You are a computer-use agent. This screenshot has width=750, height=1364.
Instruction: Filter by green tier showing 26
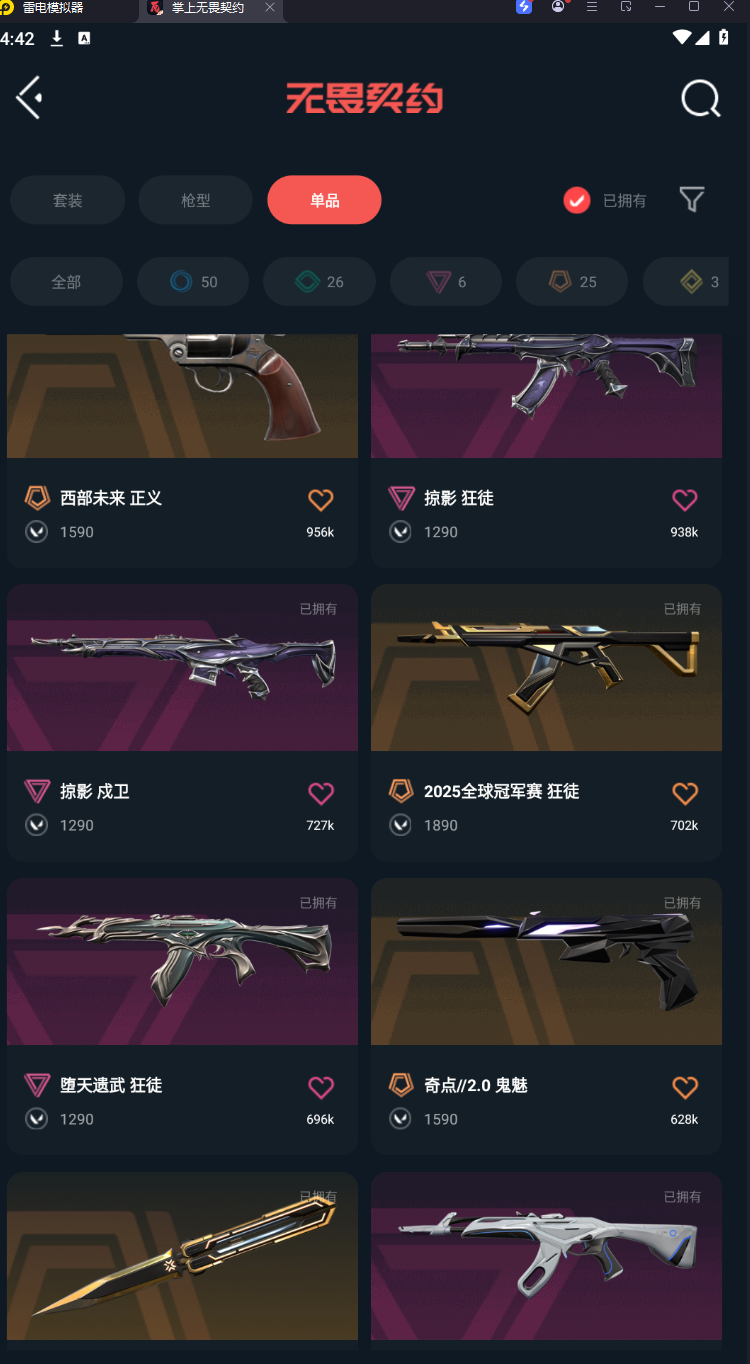(x=319, y=282)
